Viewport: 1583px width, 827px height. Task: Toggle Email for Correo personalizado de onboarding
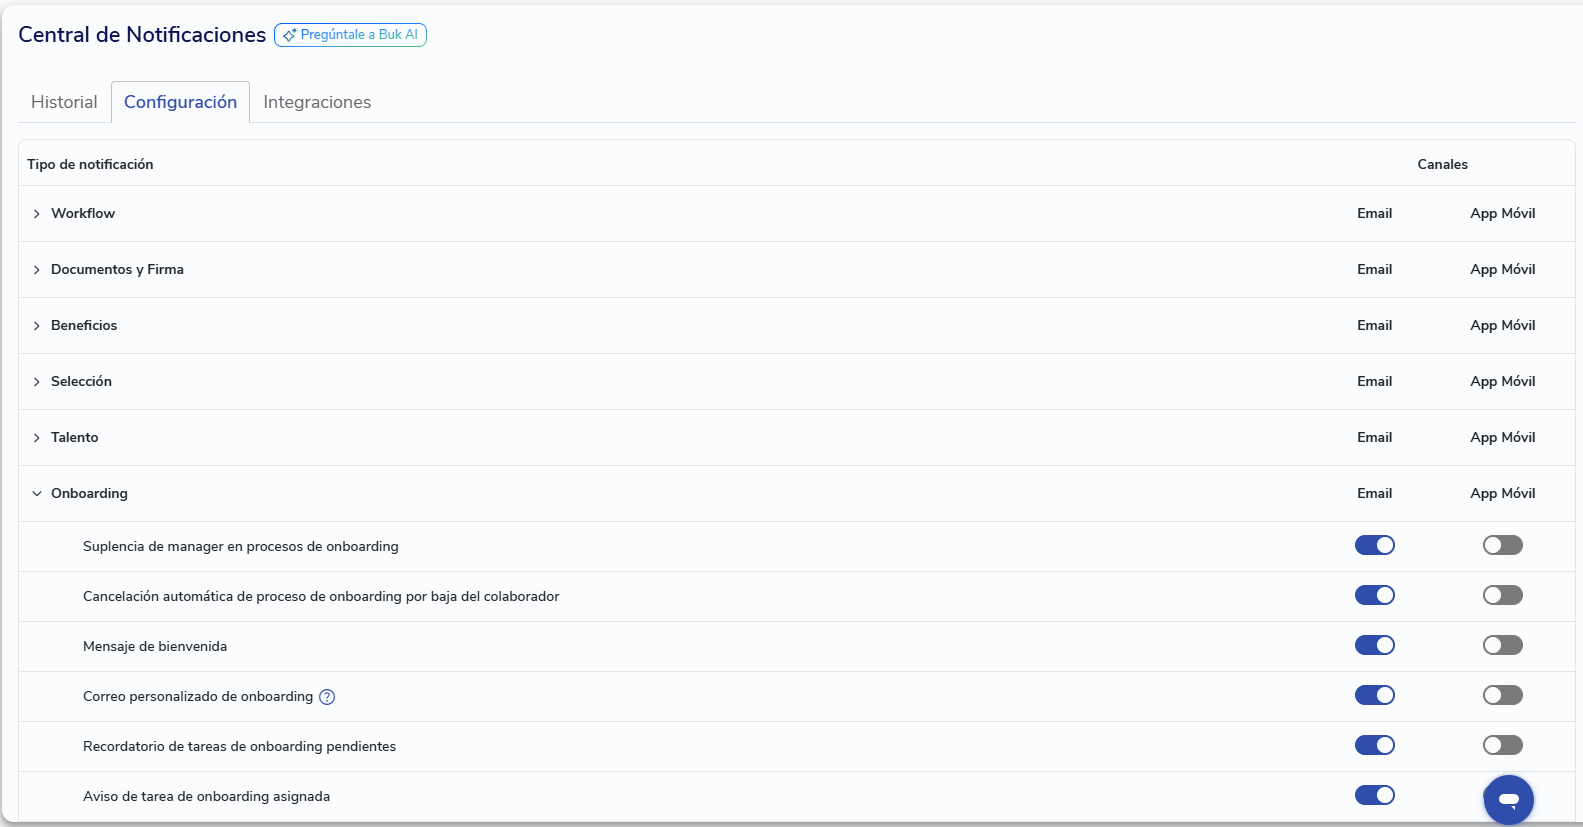(x=1374, y=695)
